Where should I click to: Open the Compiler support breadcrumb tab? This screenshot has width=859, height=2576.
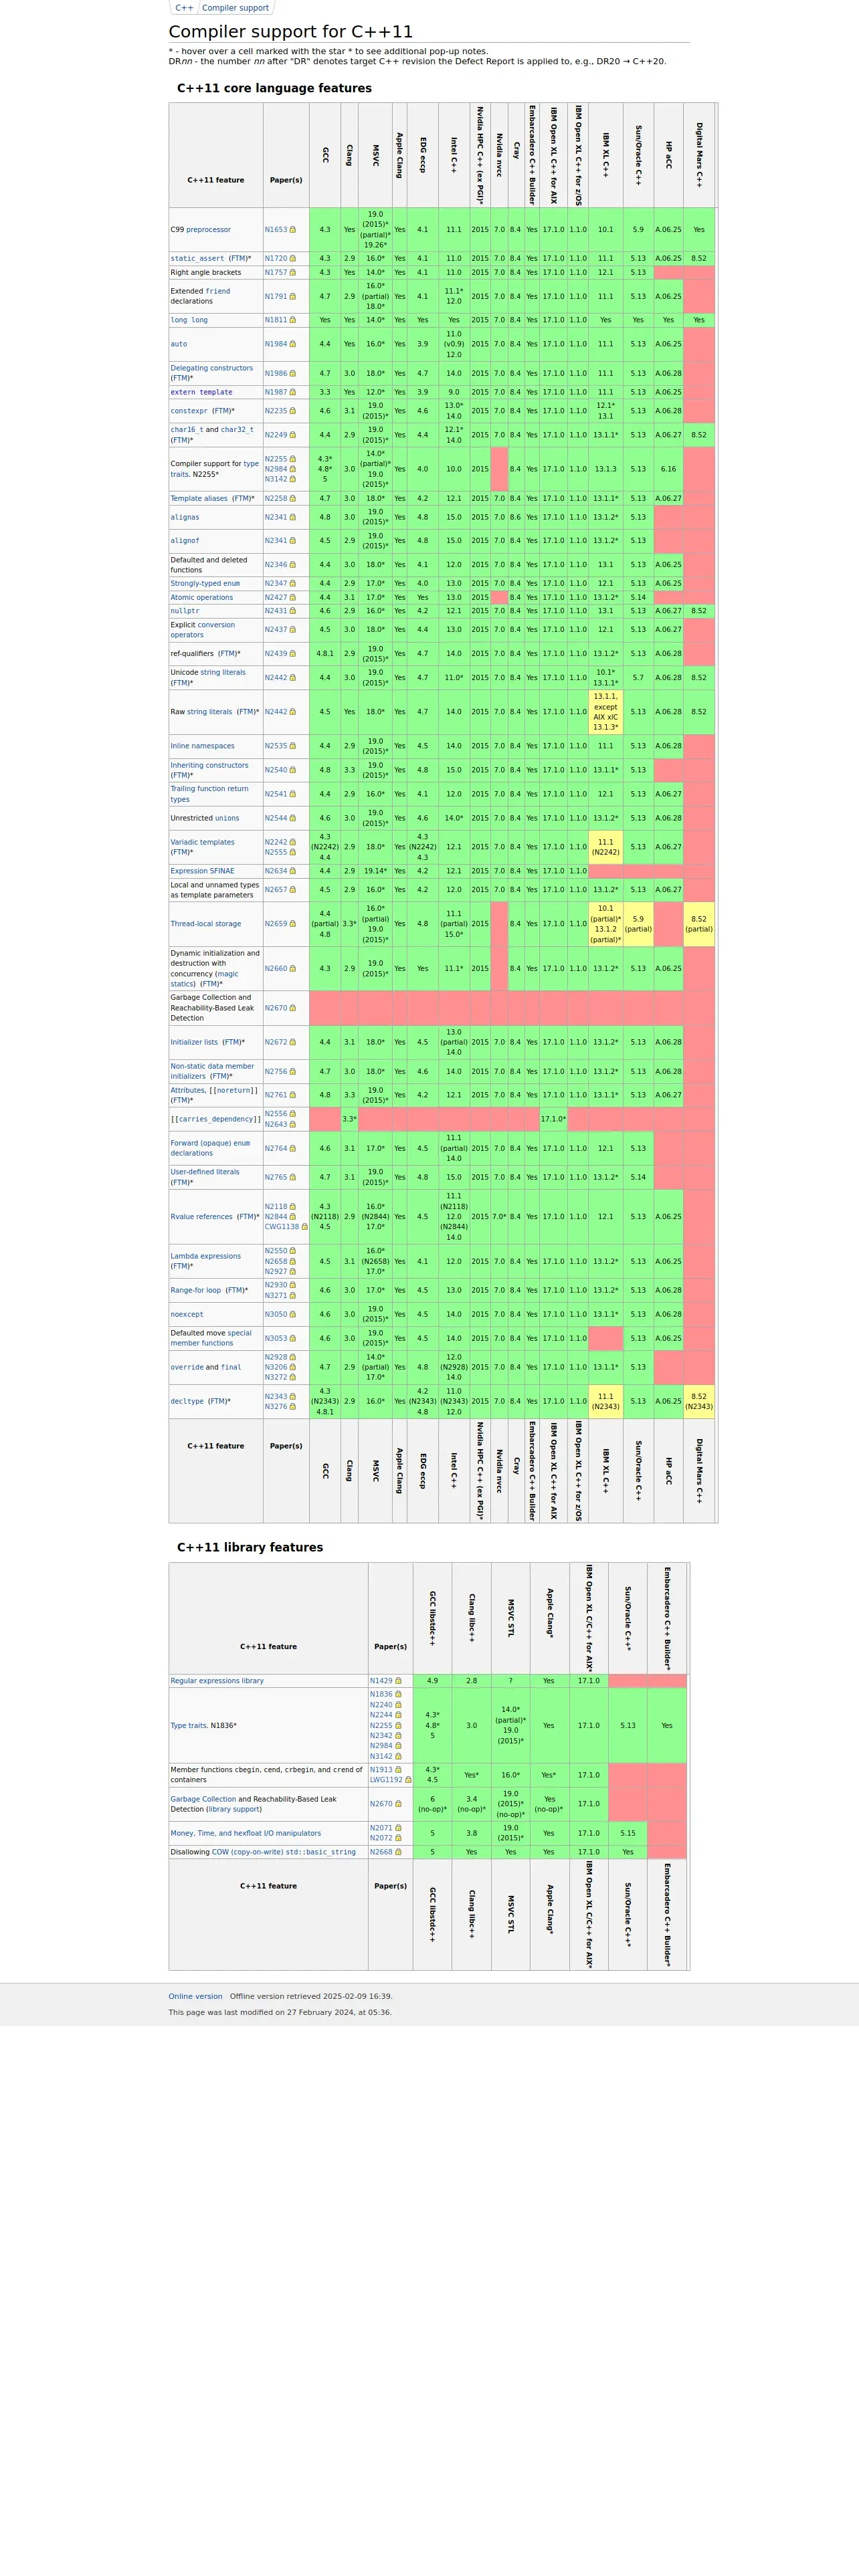235,8
